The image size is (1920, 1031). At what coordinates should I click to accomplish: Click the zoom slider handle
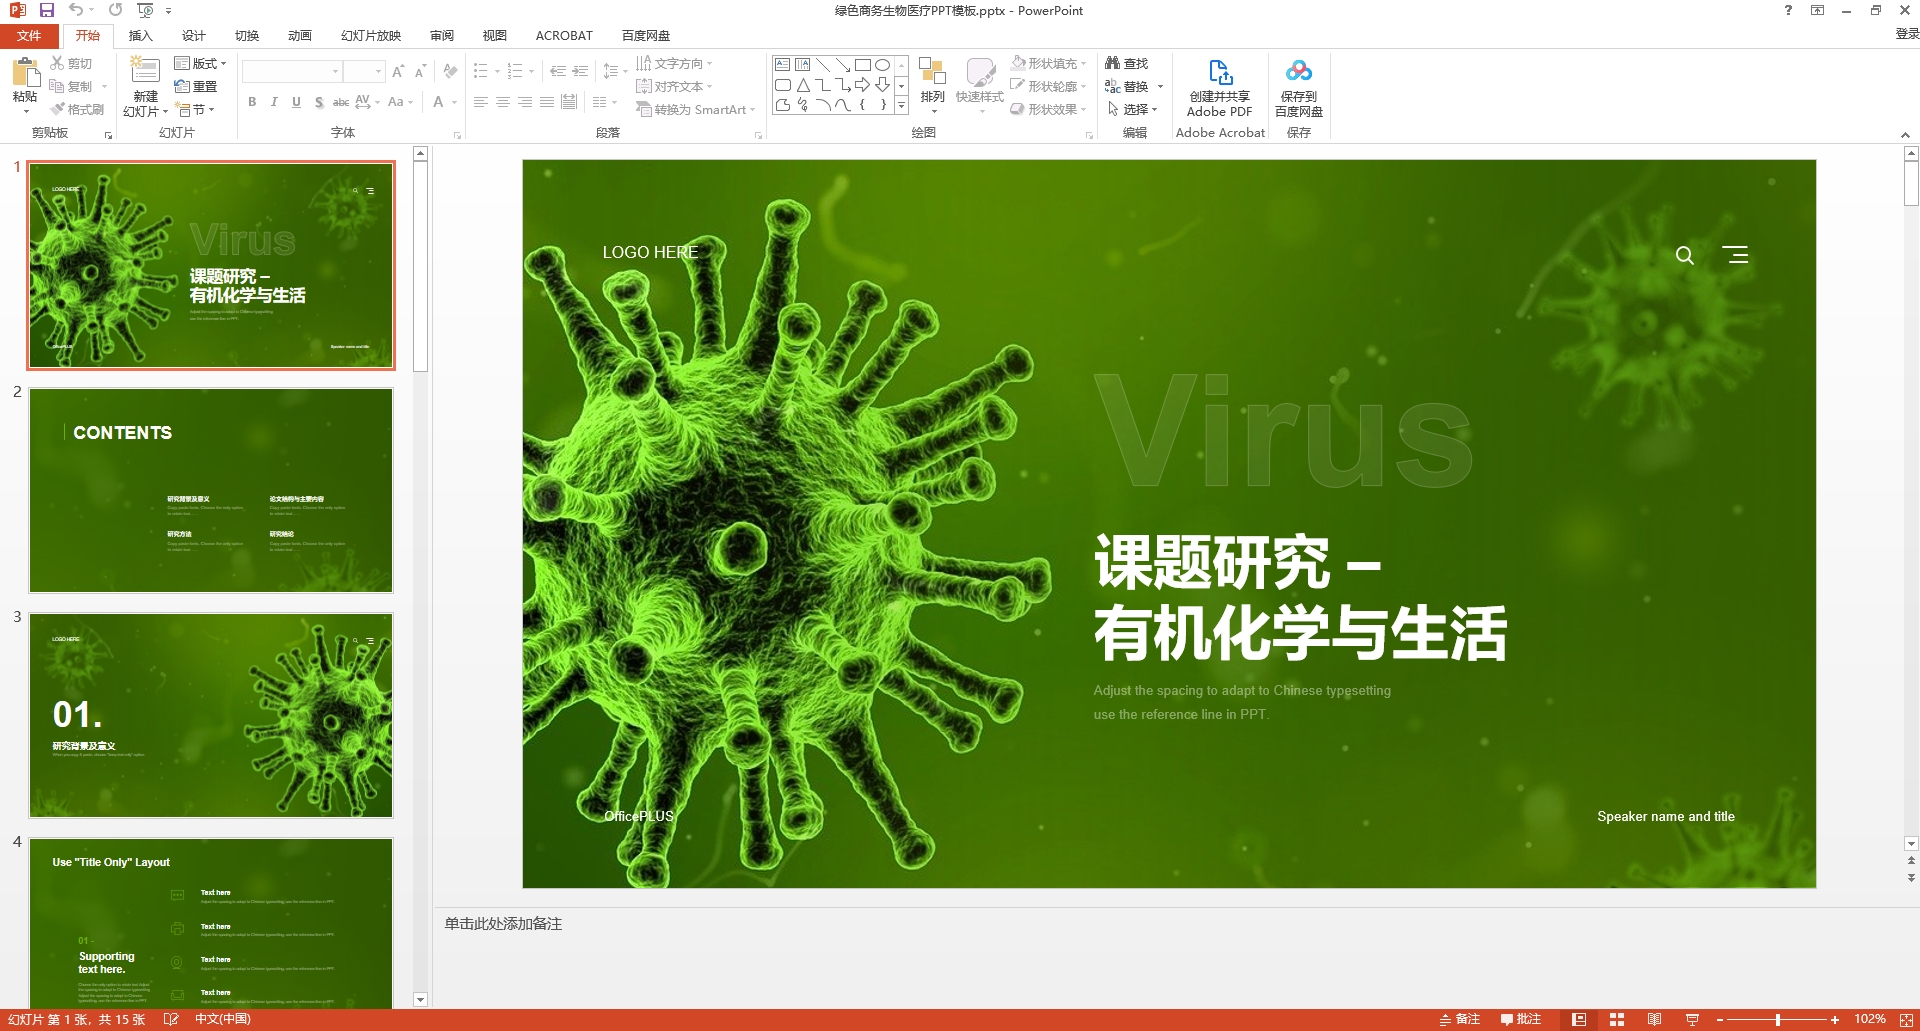pyautogui.click(x=1778, y=1019)
